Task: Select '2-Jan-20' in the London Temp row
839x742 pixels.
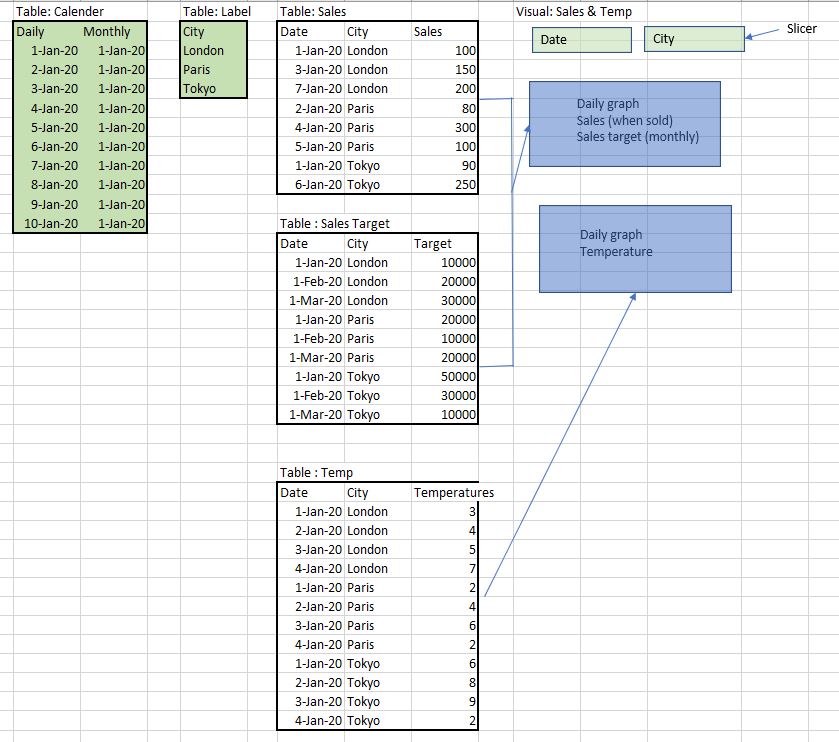Action: pos(318,531)
